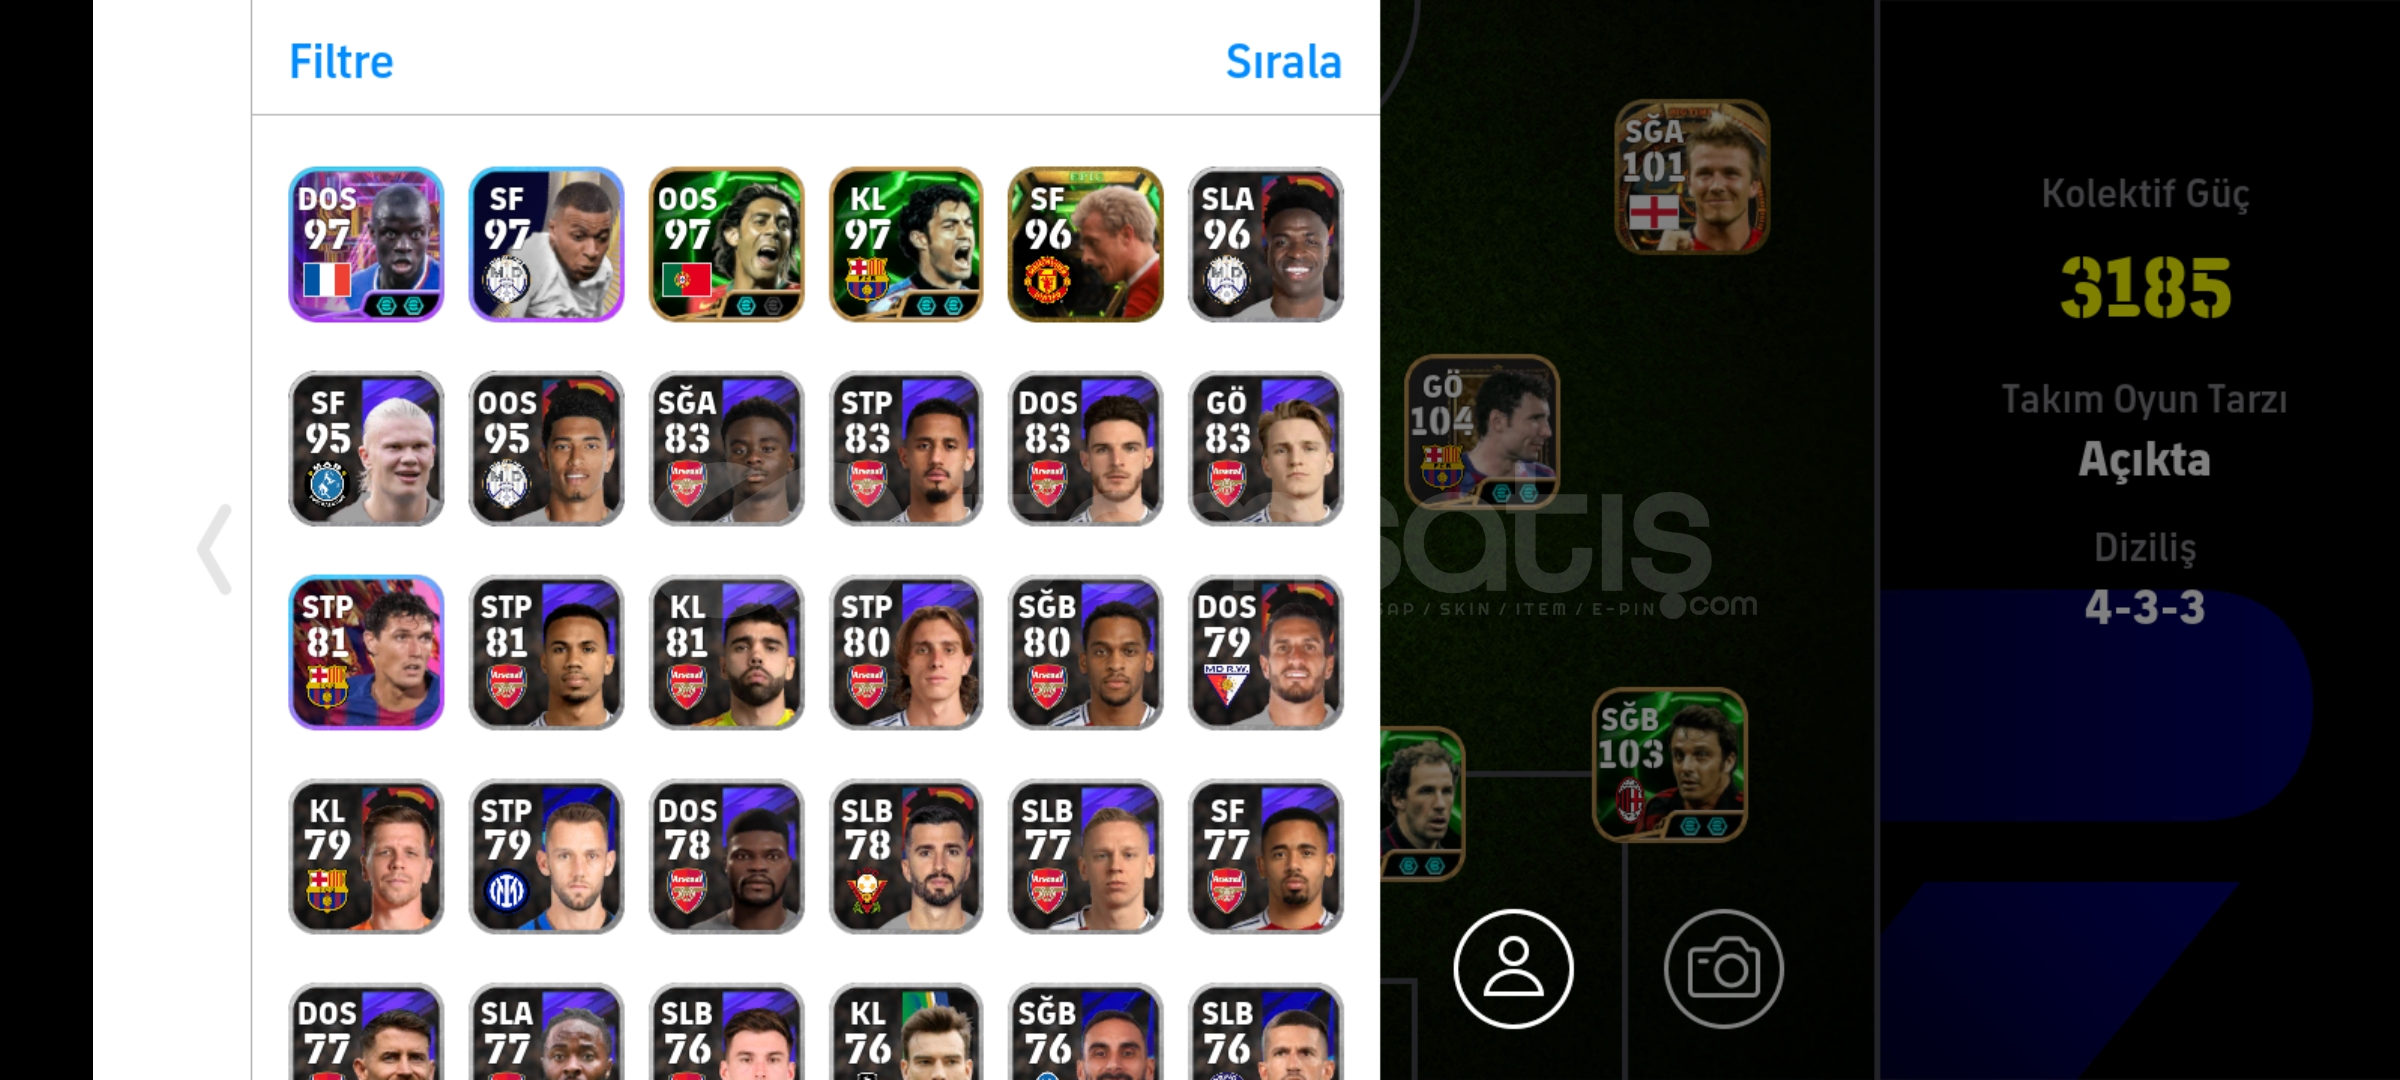The image size is (2400, 1080).
Task: Tap the 4-3-3 formation label
Action: [2145, 607]
